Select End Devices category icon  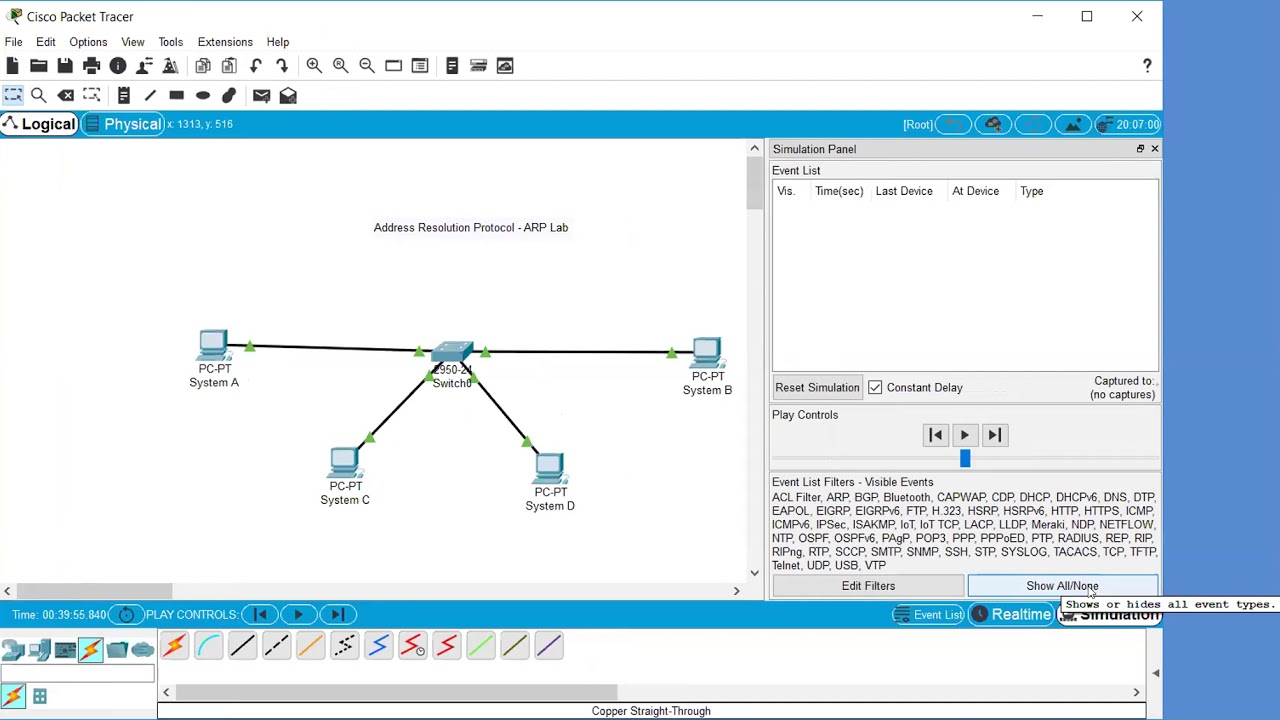pyautogui.click(x=39, y=650)
